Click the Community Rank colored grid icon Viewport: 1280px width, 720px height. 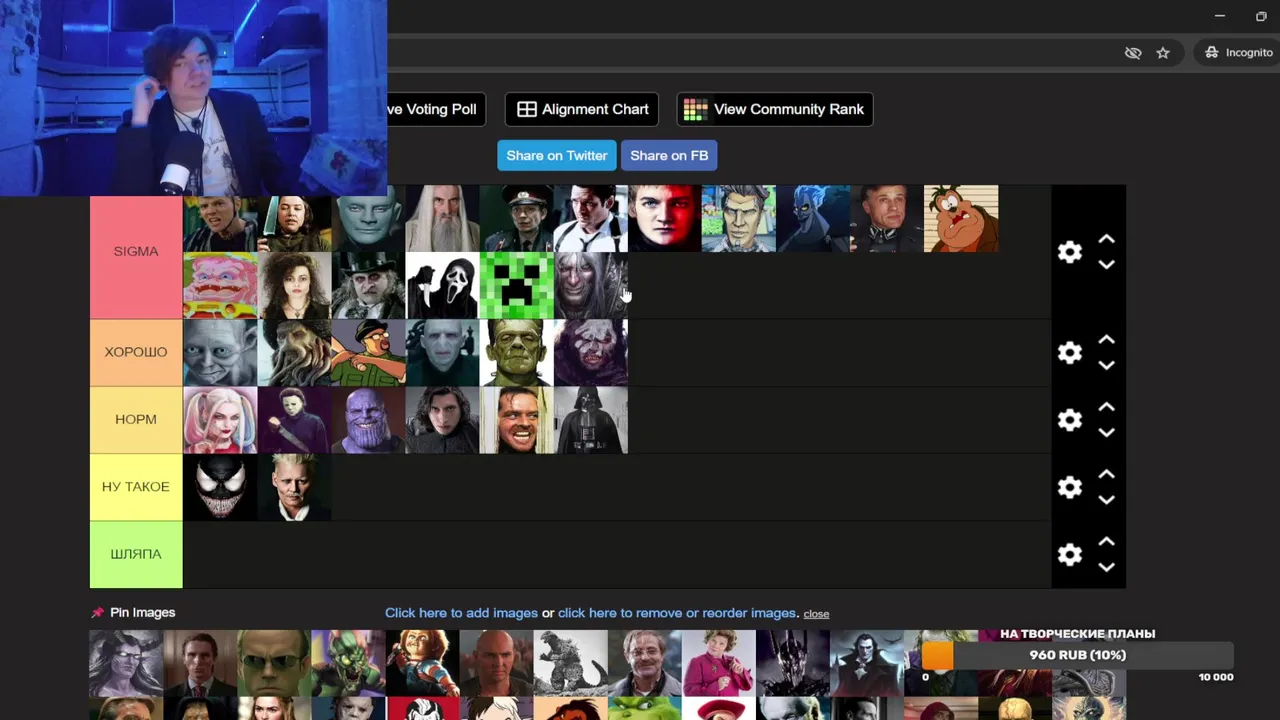[x=695, y=109]
